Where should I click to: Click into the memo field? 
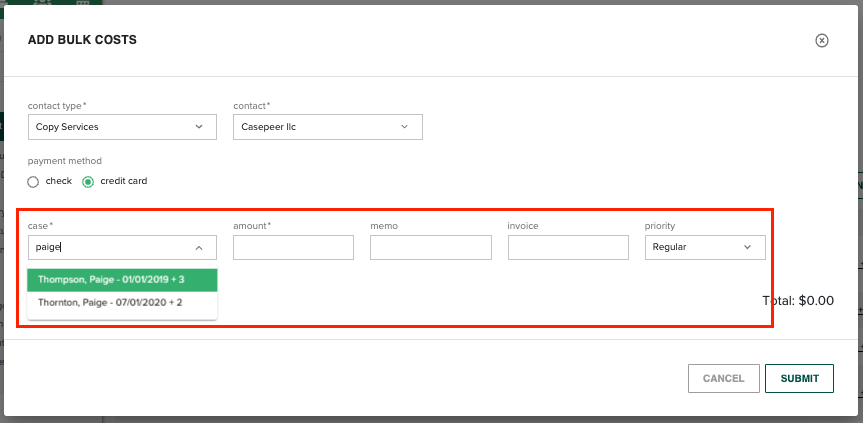(430, 248)
